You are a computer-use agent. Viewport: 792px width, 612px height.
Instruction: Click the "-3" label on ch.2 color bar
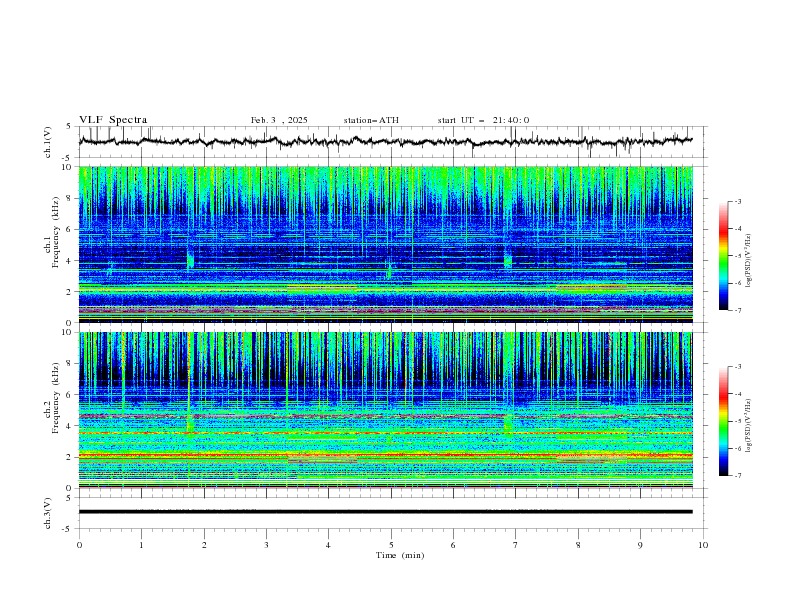(738, 367)
